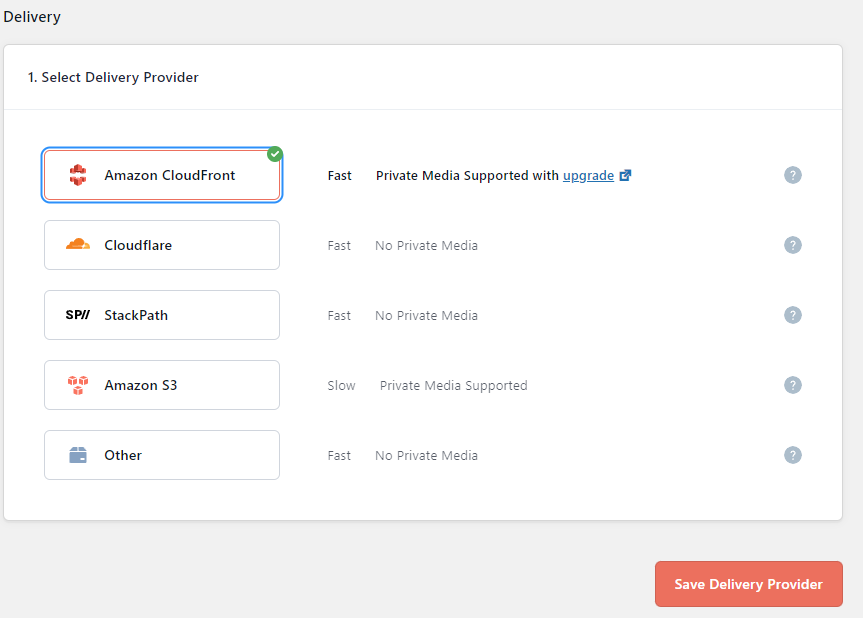Image resolution: width=863 pixels, height=618 pixels.
Task: Click the Select Delivery Provider heading
Action: click(x=113, y=77)
